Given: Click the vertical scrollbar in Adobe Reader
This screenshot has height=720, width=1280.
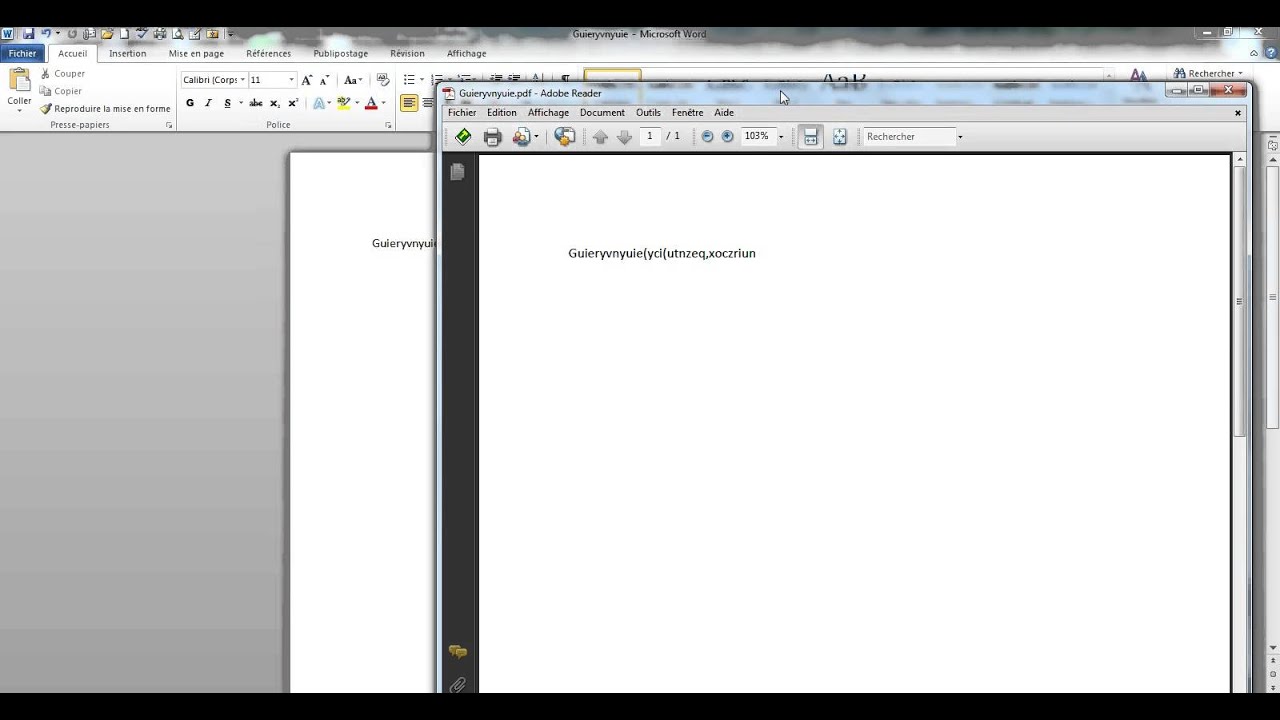Looking at the screenshot, I should coord(1240,300).
